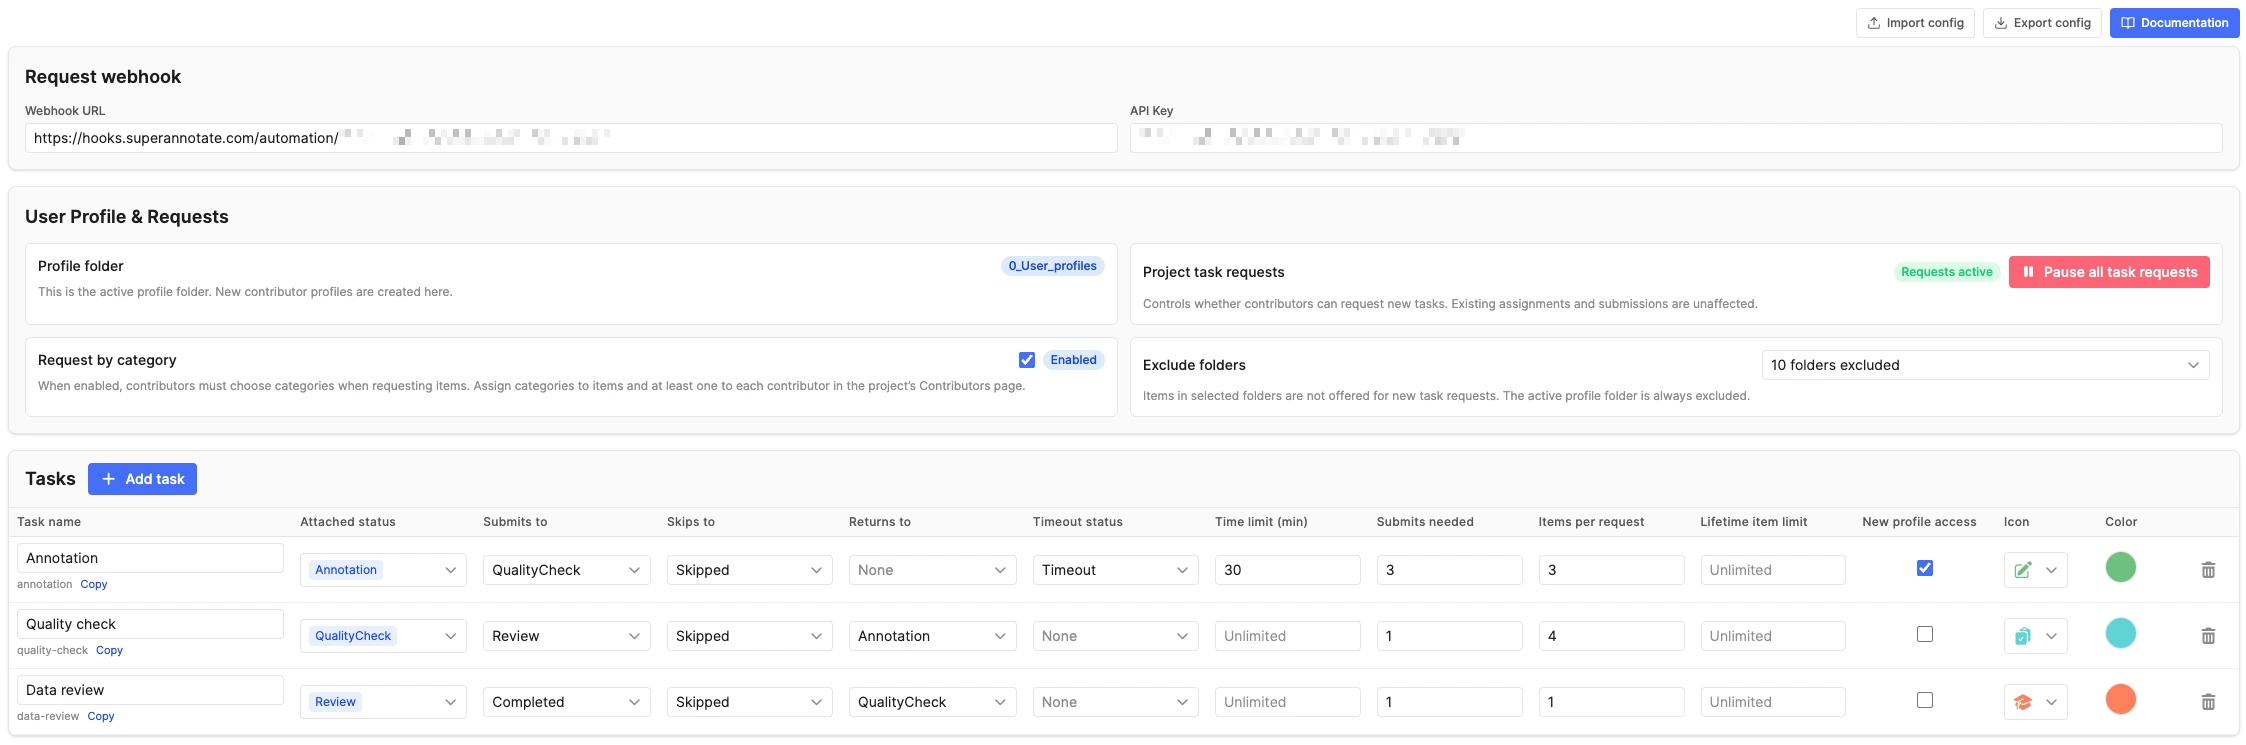Edit Submits needed field for Data review
Screen dimensions: 2246x745
click(1449, 702)
